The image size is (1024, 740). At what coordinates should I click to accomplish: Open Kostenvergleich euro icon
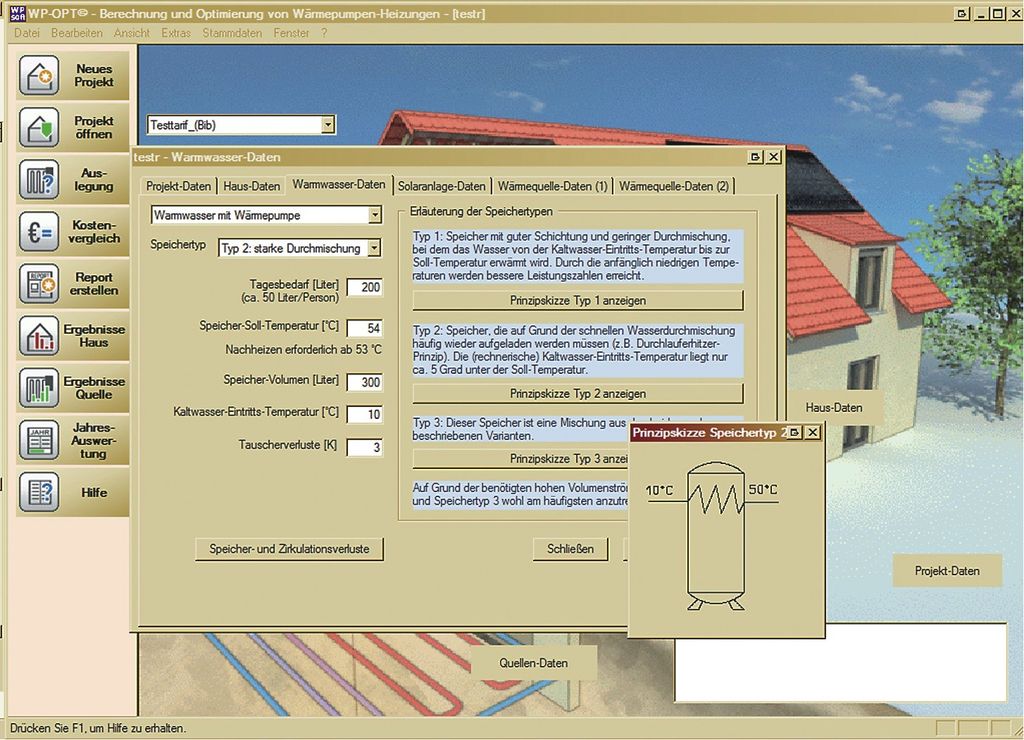coord(40,232)
